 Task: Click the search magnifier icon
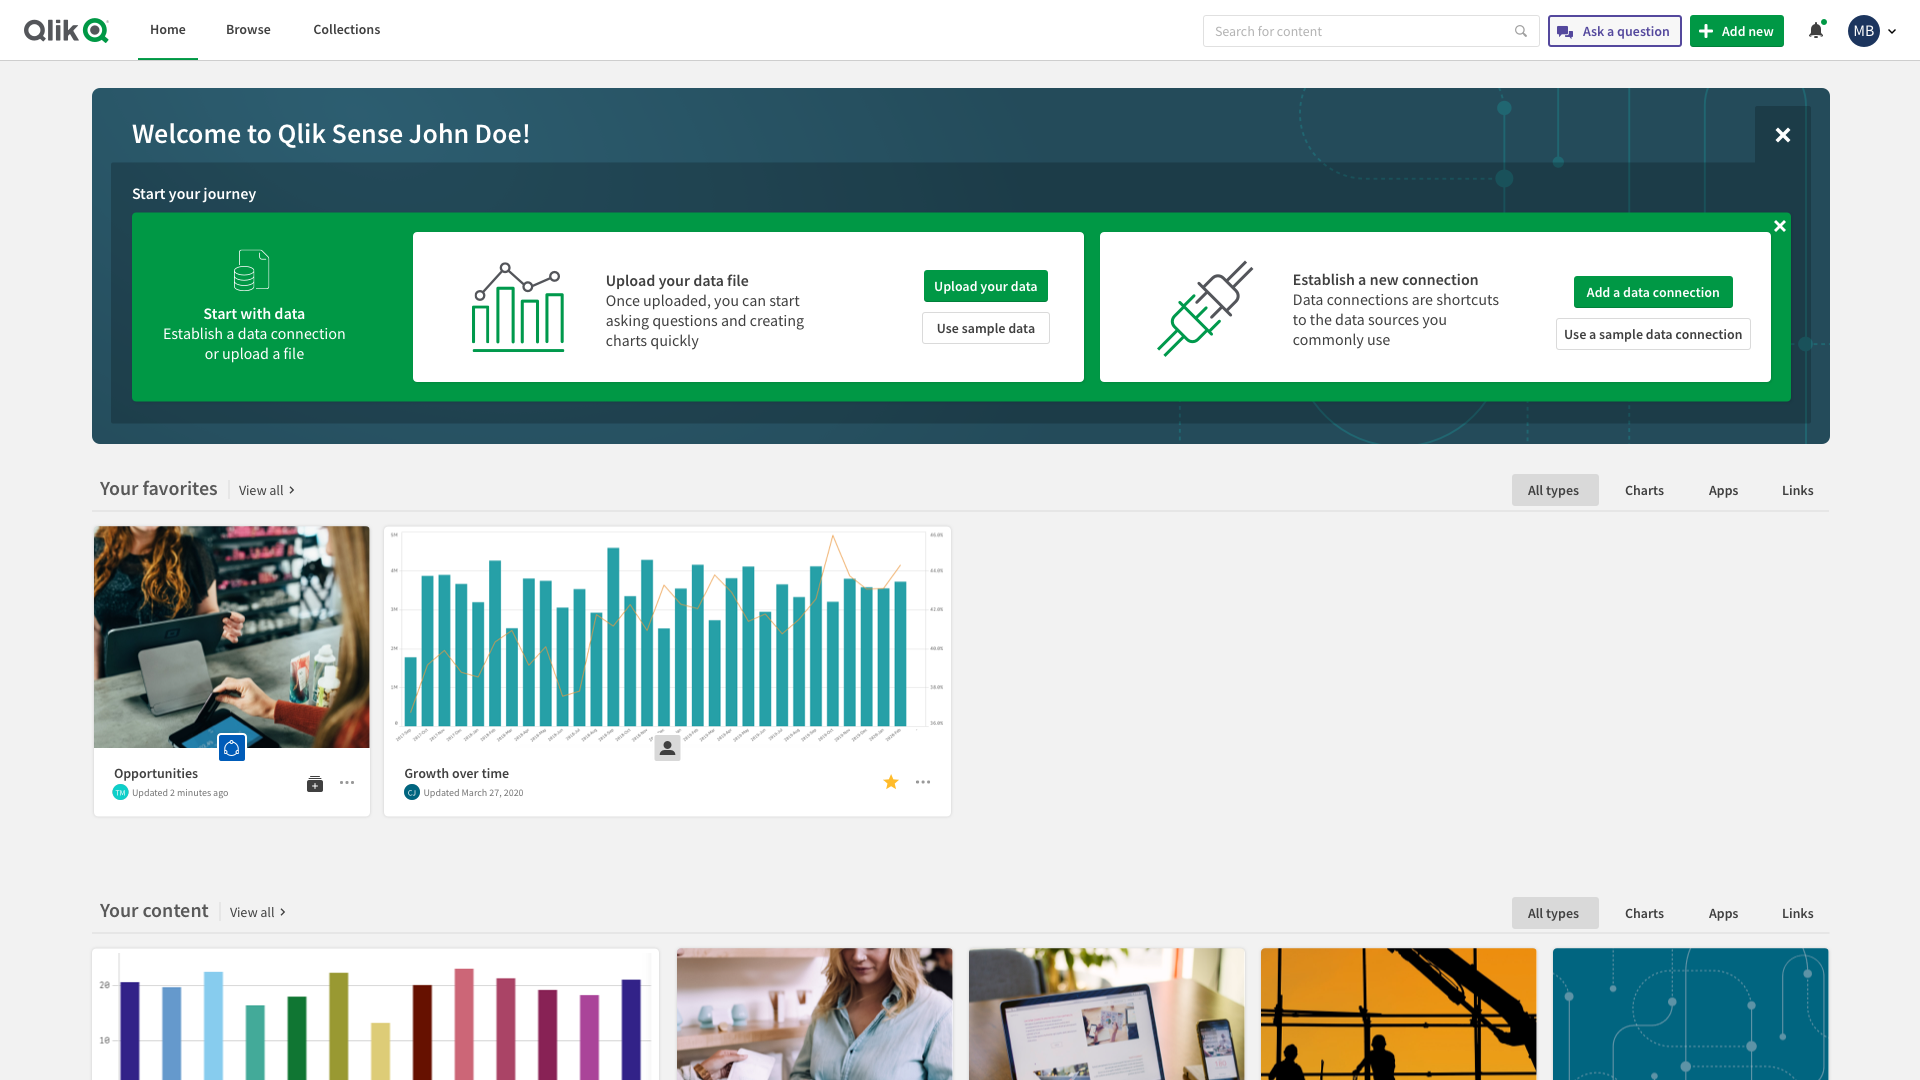pos(1521,31)
